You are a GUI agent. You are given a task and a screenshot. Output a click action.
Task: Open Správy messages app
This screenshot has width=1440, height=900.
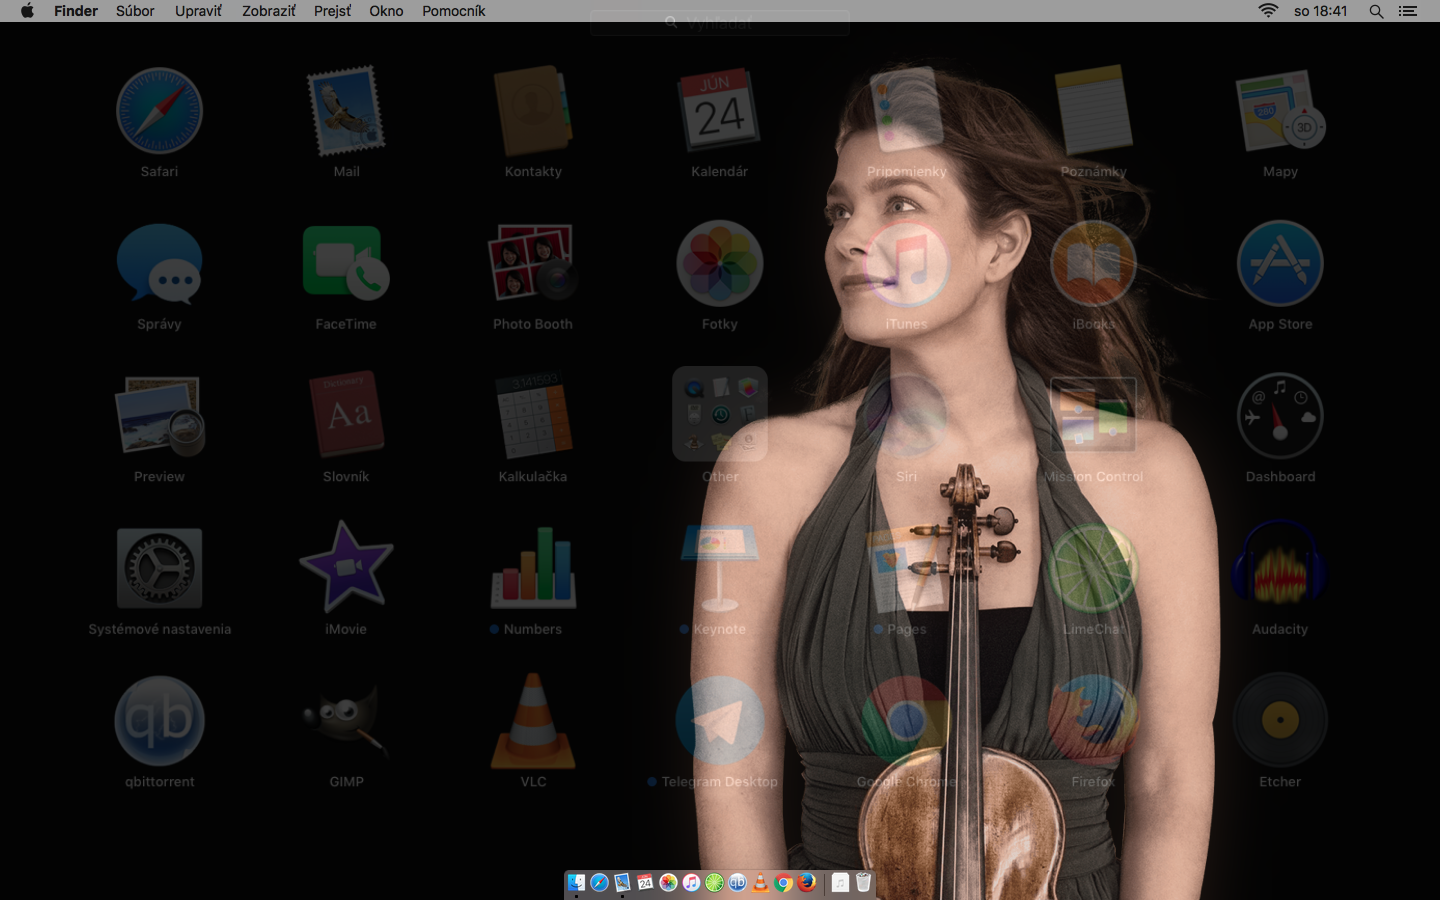(x=159, y=264)
